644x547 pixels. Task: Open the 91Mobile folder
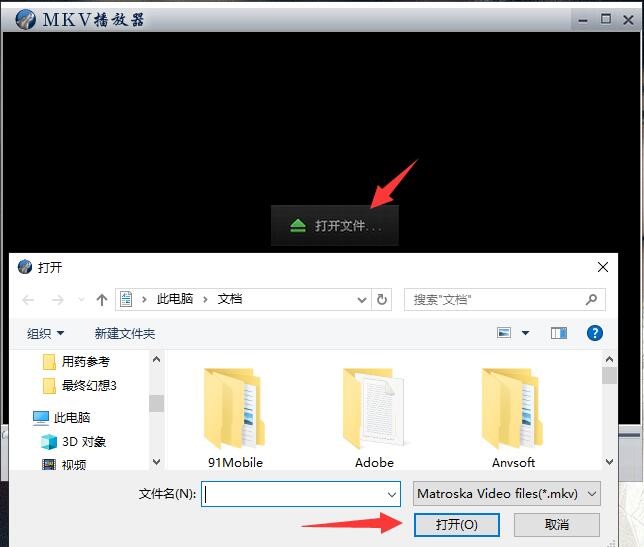(x=235, y=410)
